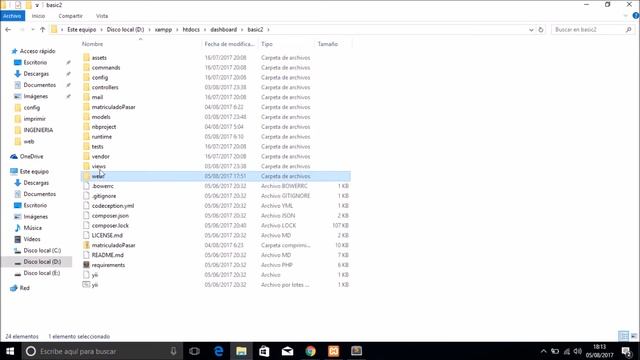Image resolution: width=640 pixels, height=360 pixels.
Task: Open Task View on taskbar
Action: 195,351
